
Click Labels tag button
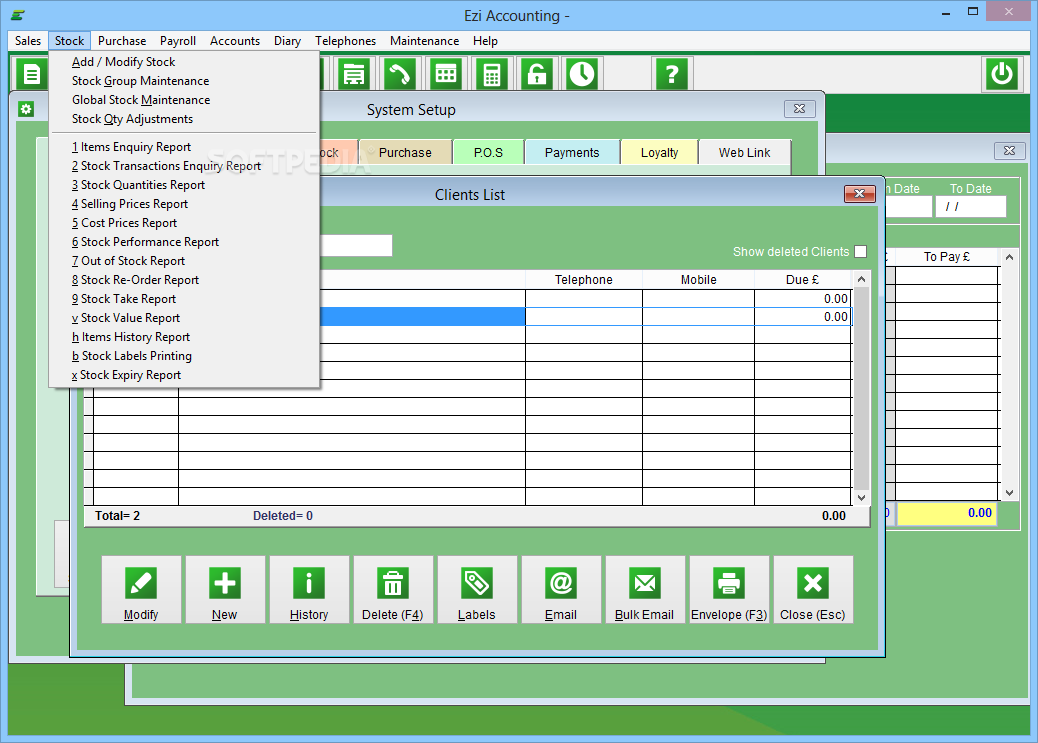point(477,589)
